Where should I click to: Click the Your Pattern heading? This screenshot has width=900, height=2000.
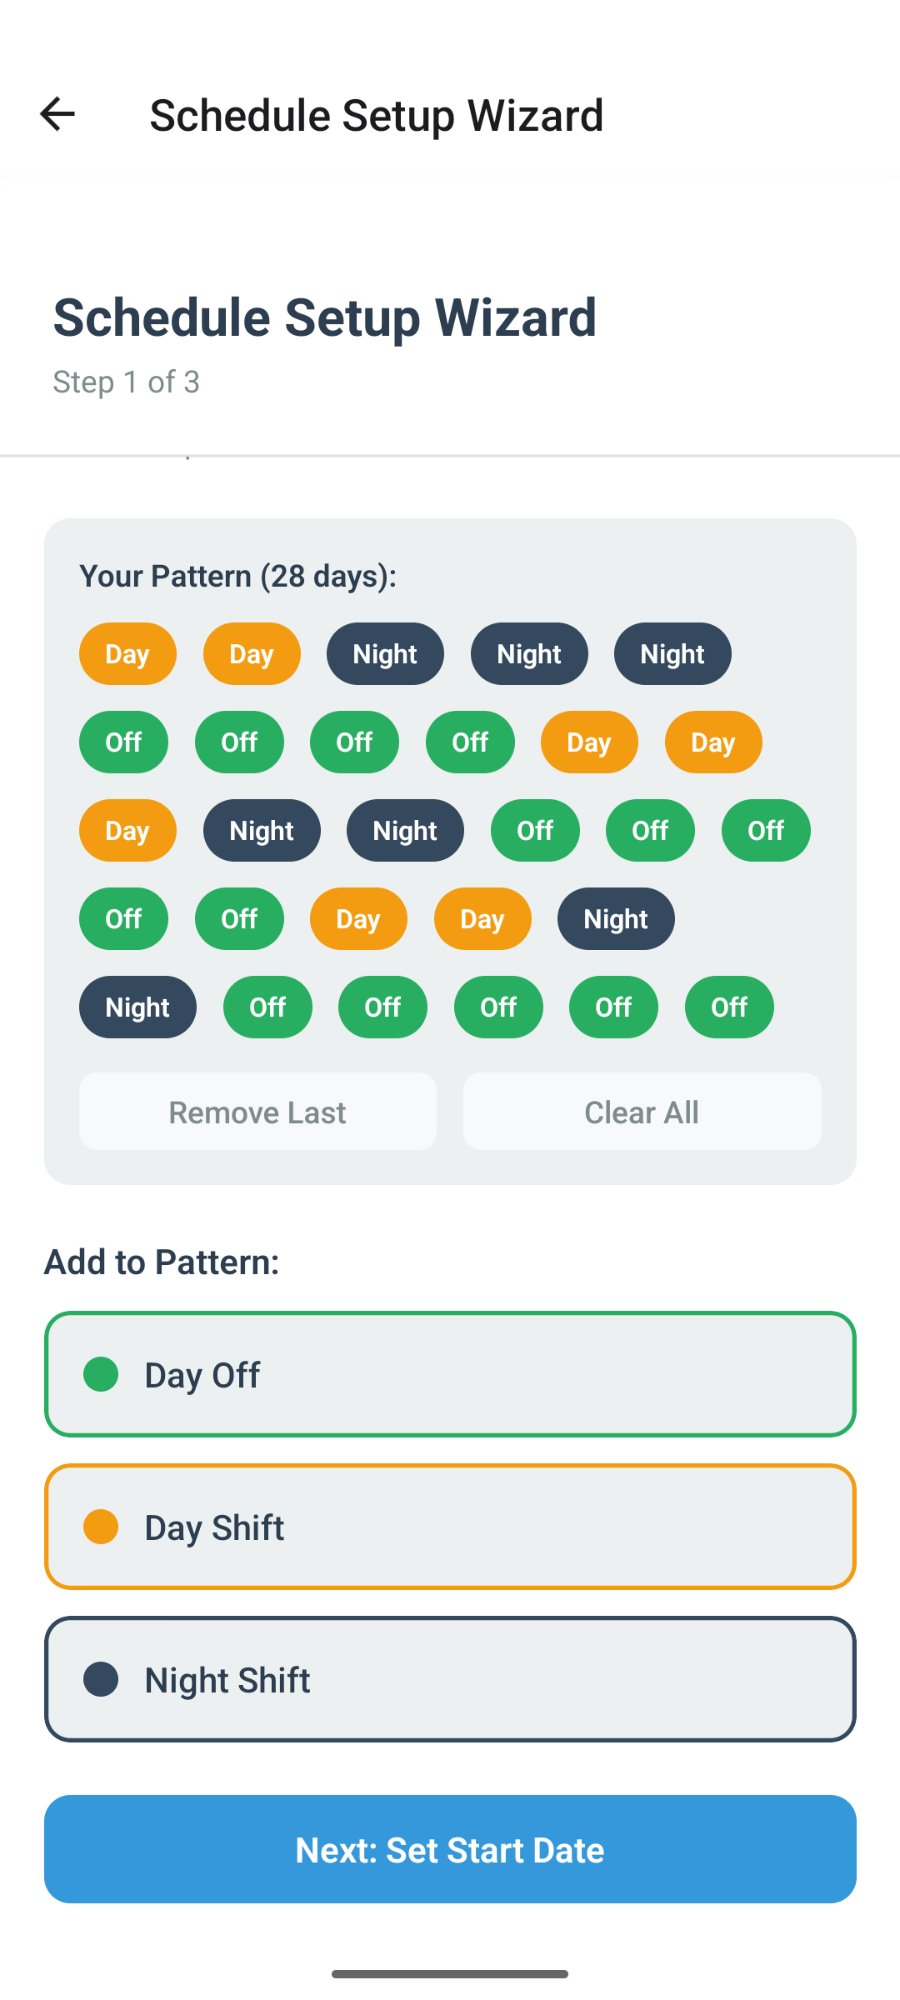click(x=237, y=576)
